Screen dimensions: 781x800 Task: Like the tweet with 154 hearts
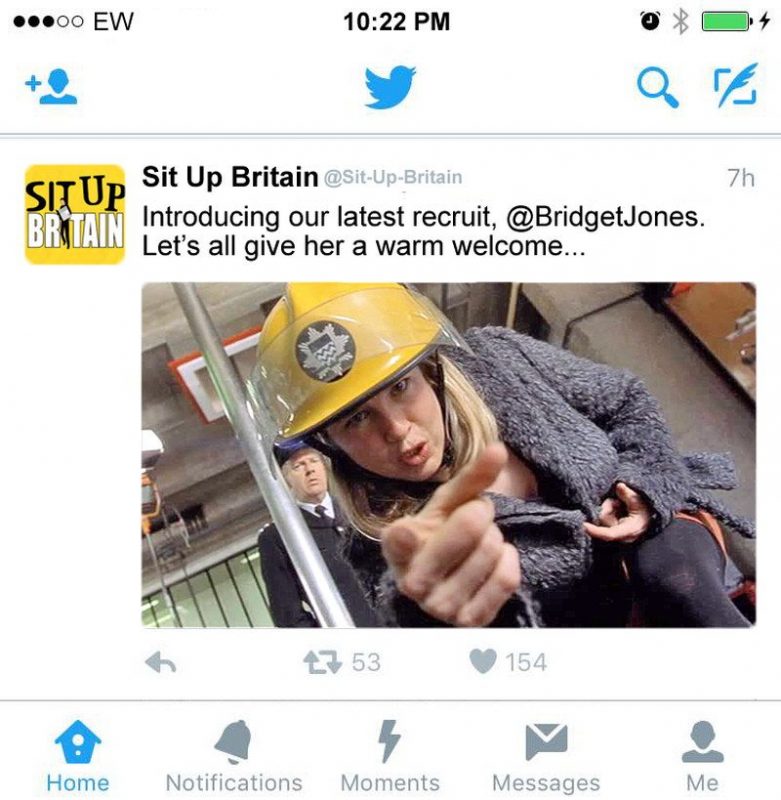(x=483, y=662)
